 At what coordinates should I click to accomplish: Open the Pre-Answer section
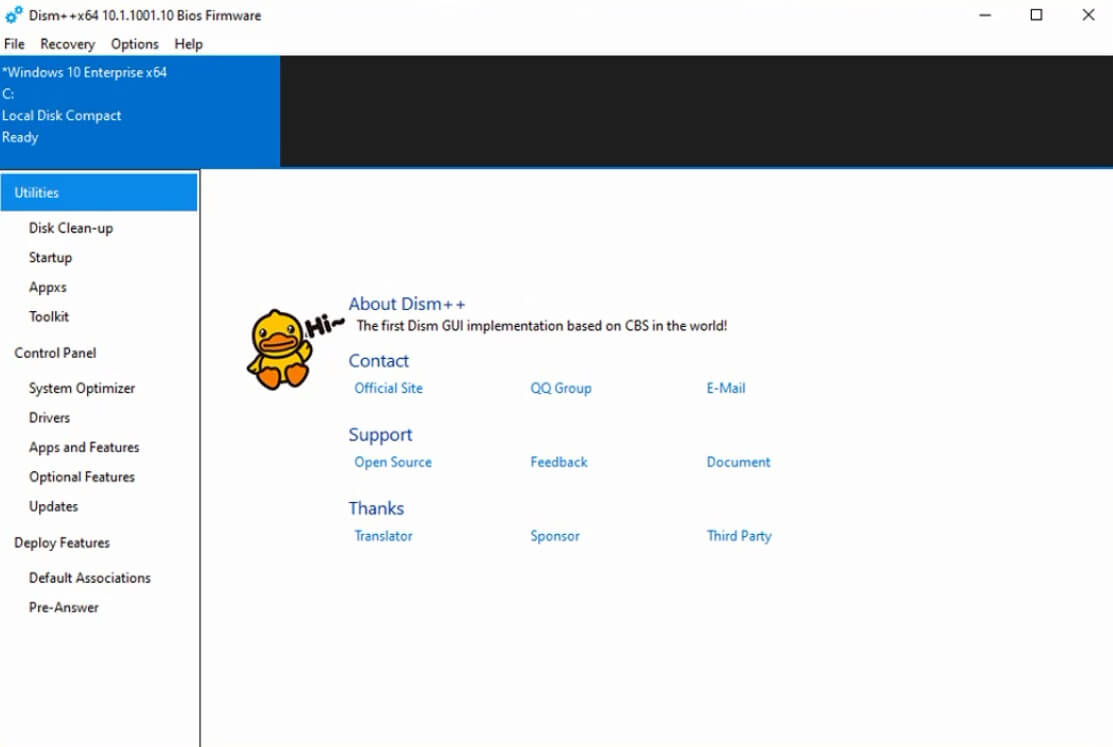click(64, 608)
